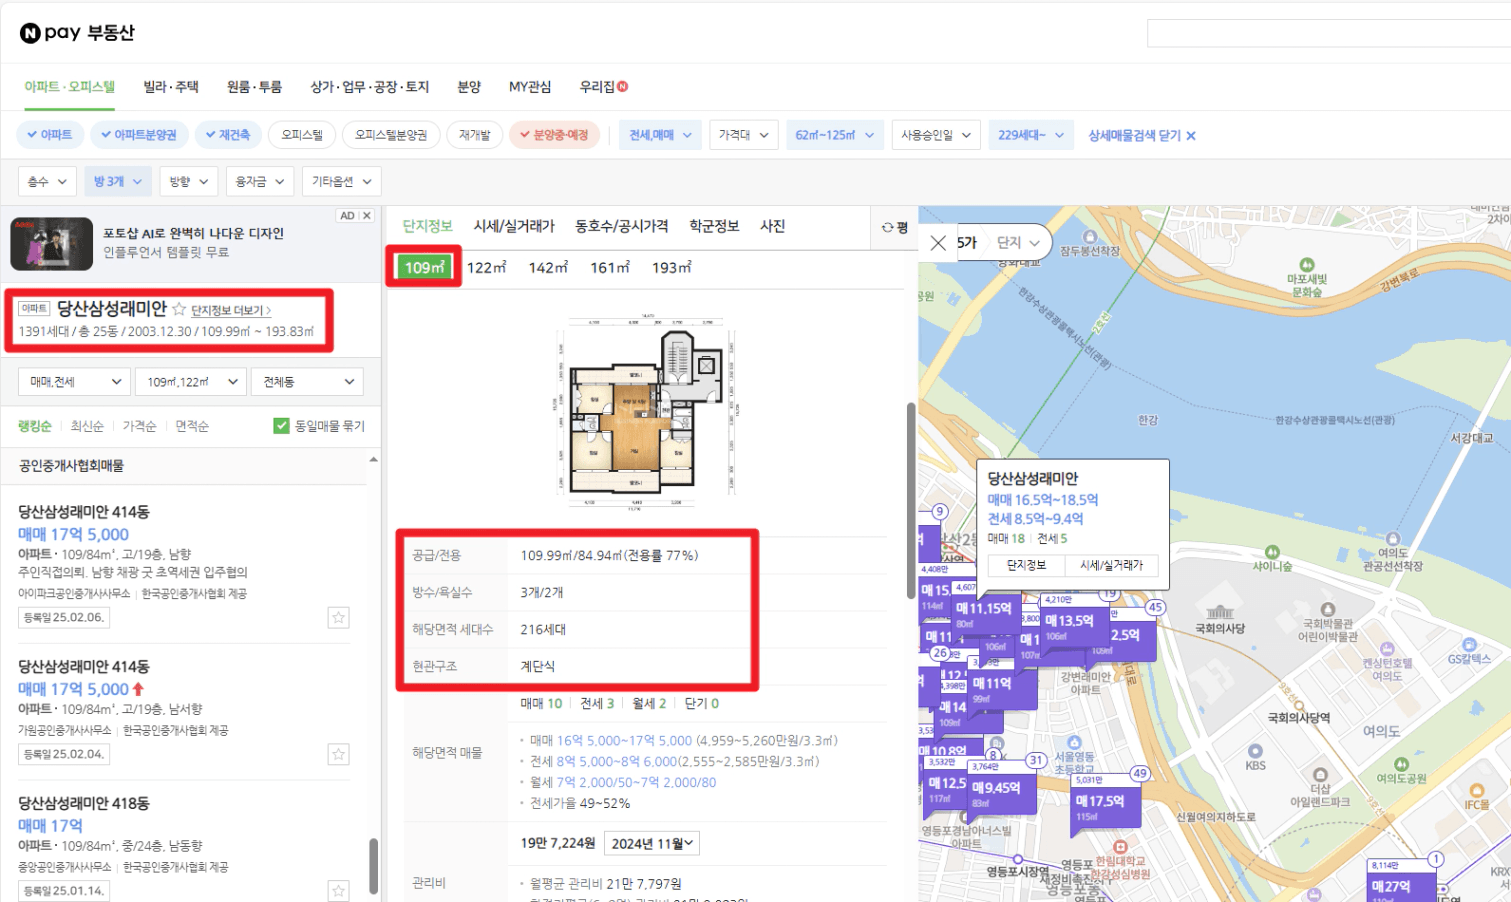Toggle the 아파트분양권 filter chip
The image size is (1511, 902).
pyautogui.click(x=139, y=135)
